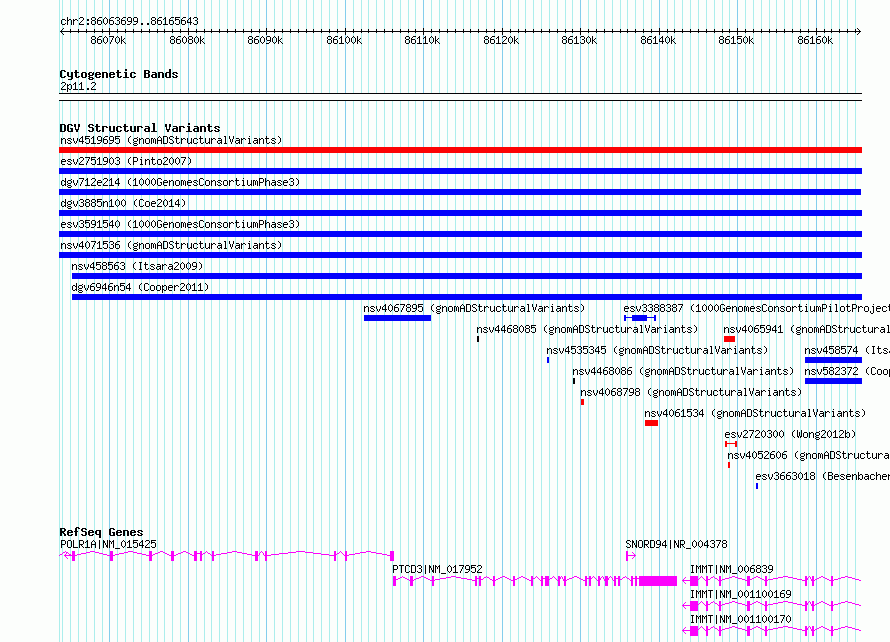This screenshot has height=642, width=890.
Task: Open the POLR1A|NM_015425 gene label
Action: pos(108,544)
